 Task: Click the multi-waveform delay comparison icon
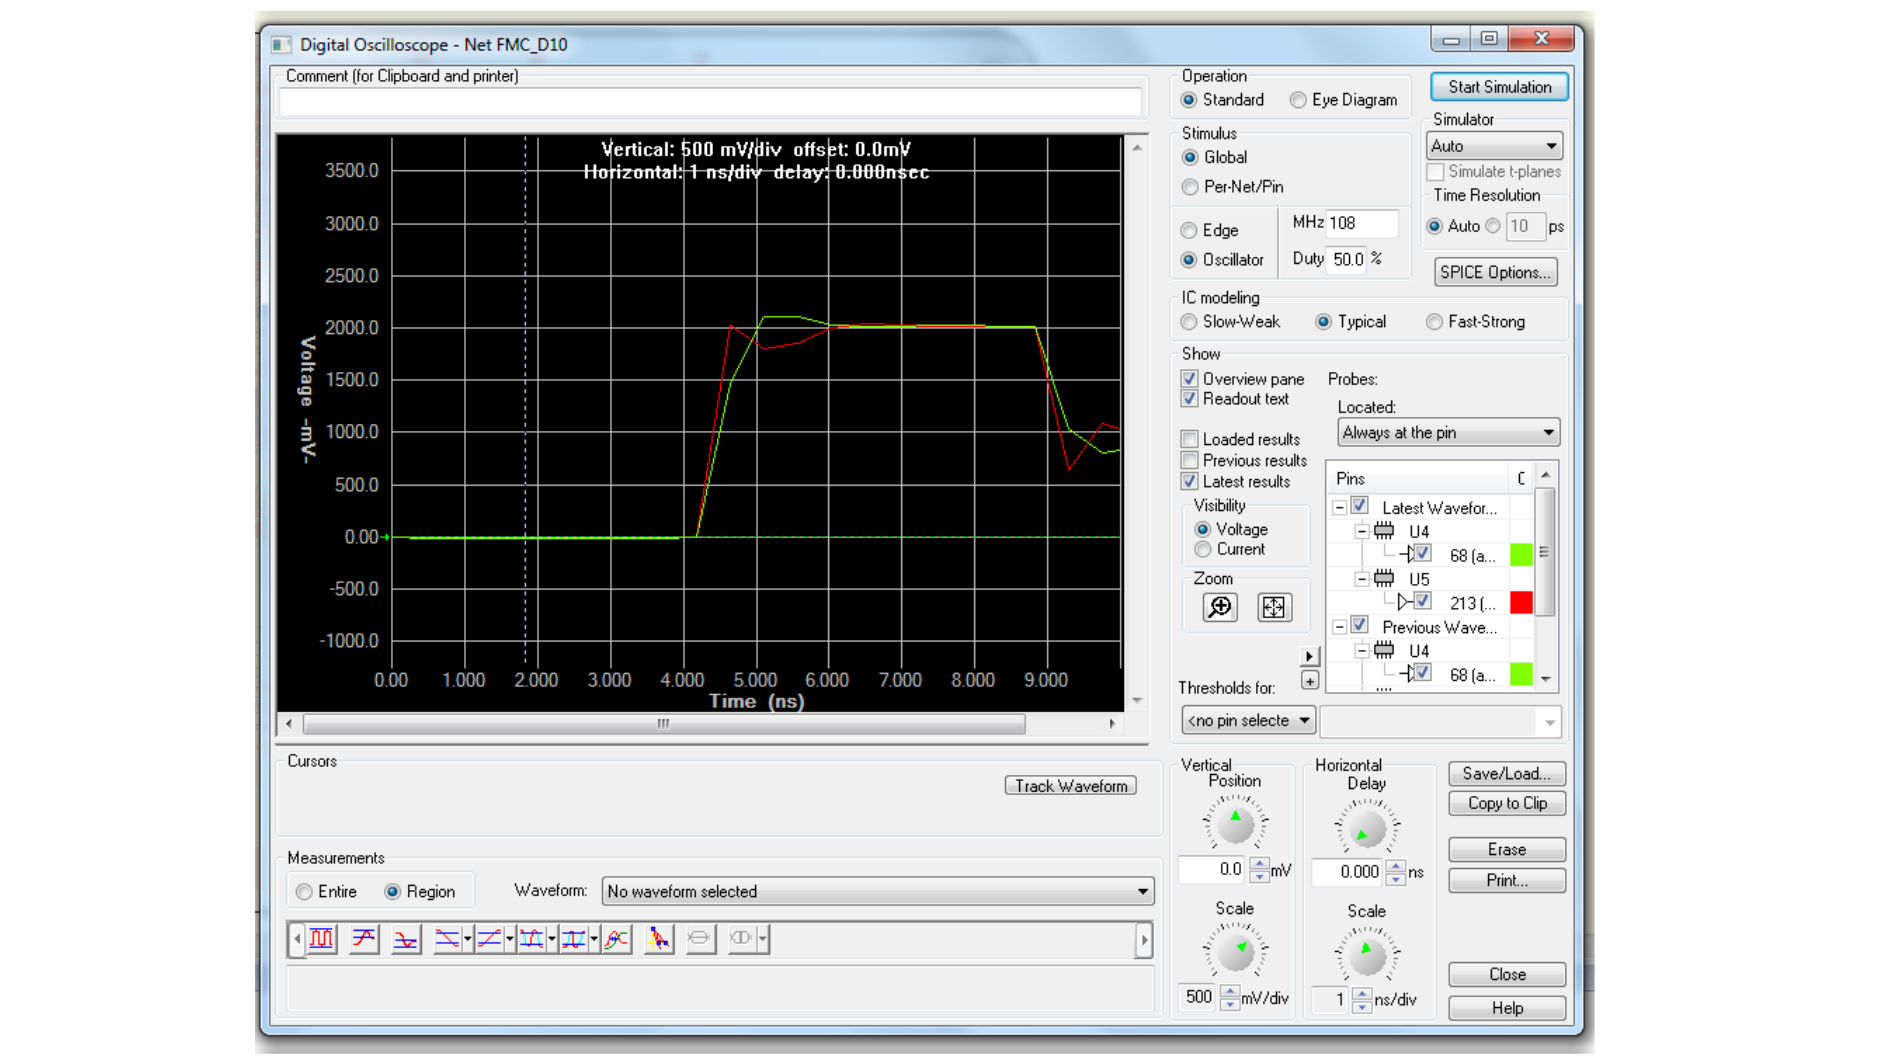(x=617, y=938)
